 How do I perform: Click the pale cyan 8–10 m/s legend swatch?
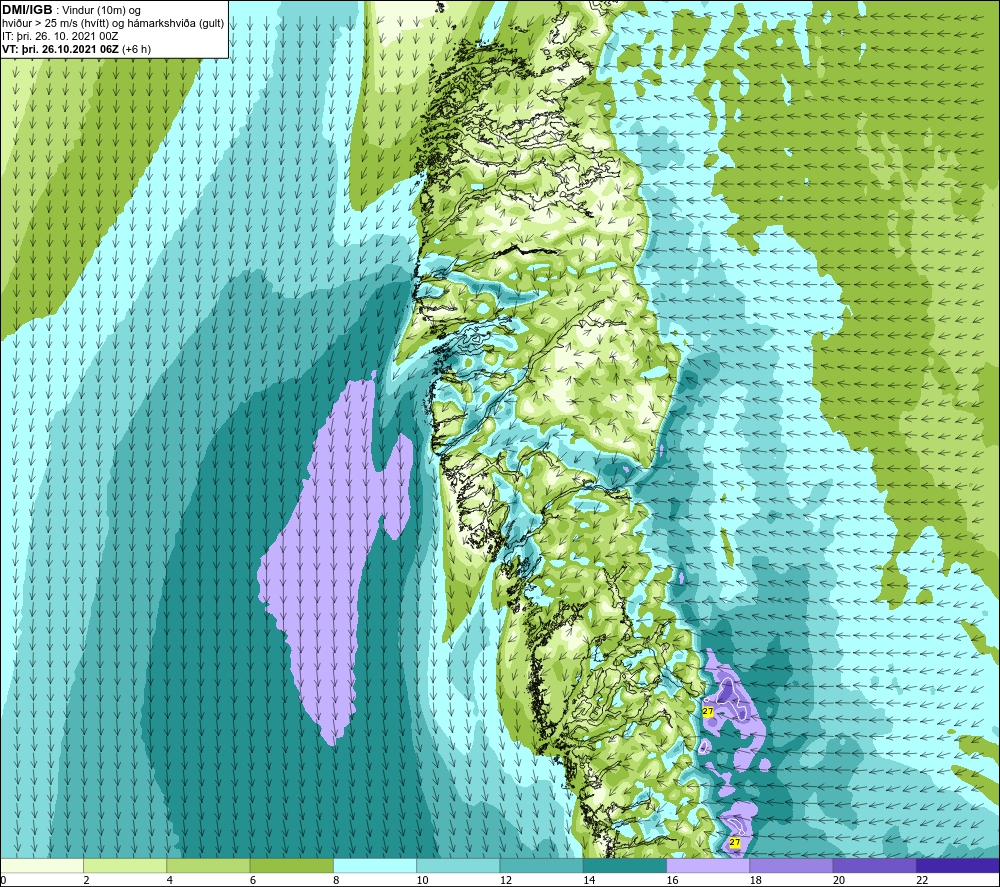pyautogui.click(x=375, y=865)
